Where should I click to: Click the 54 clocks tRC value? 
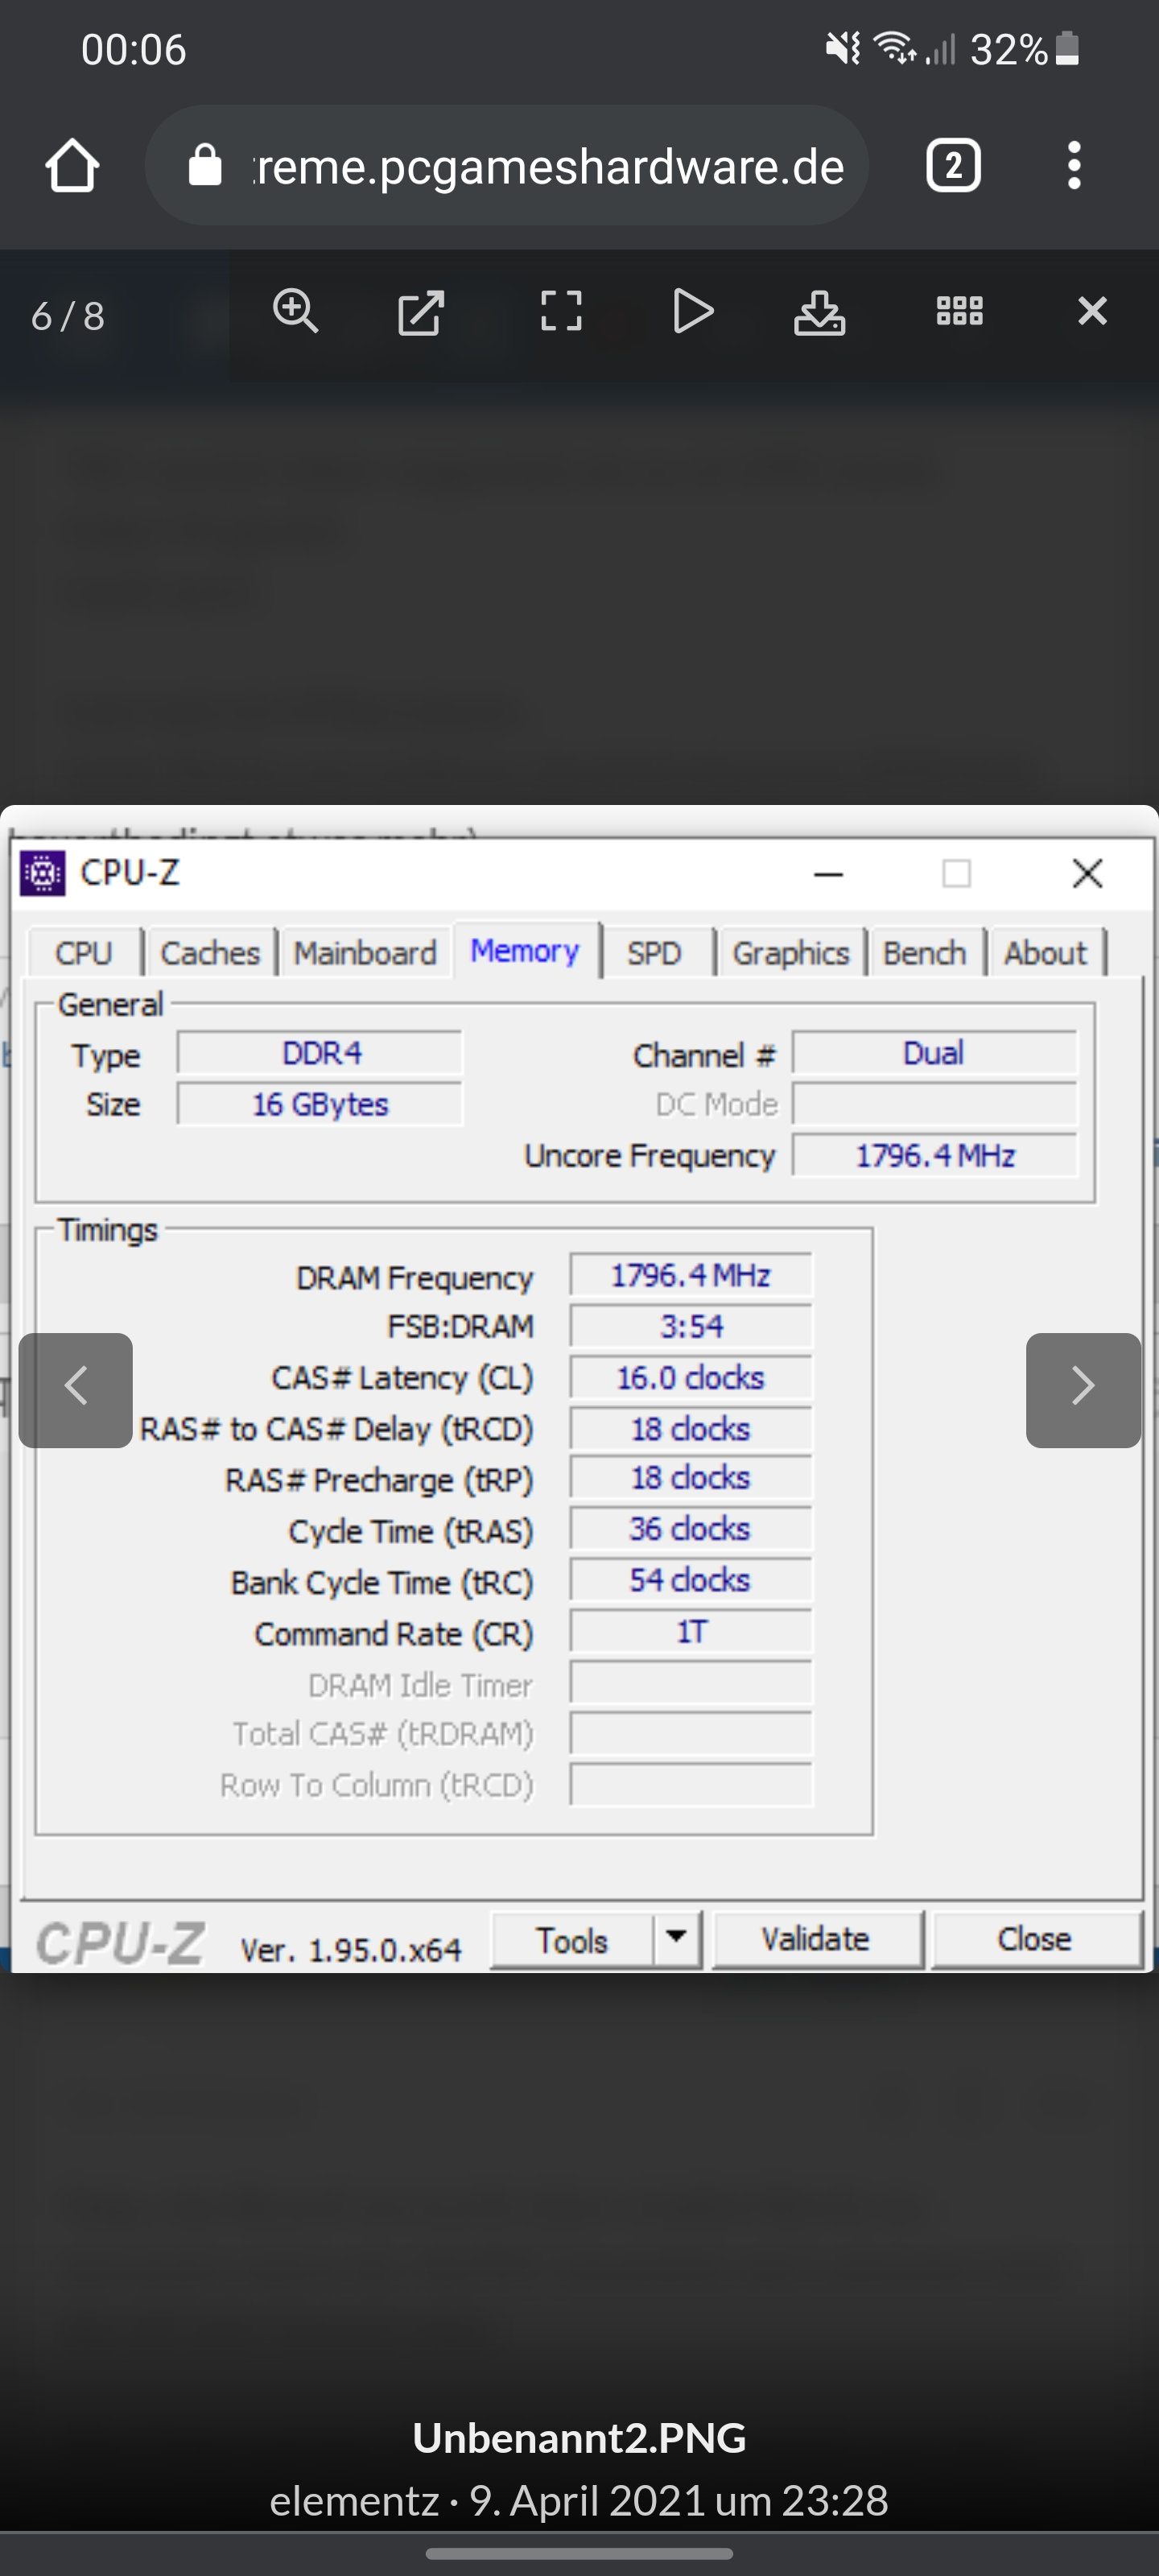pyautogui.click(x=691, y=1580)
